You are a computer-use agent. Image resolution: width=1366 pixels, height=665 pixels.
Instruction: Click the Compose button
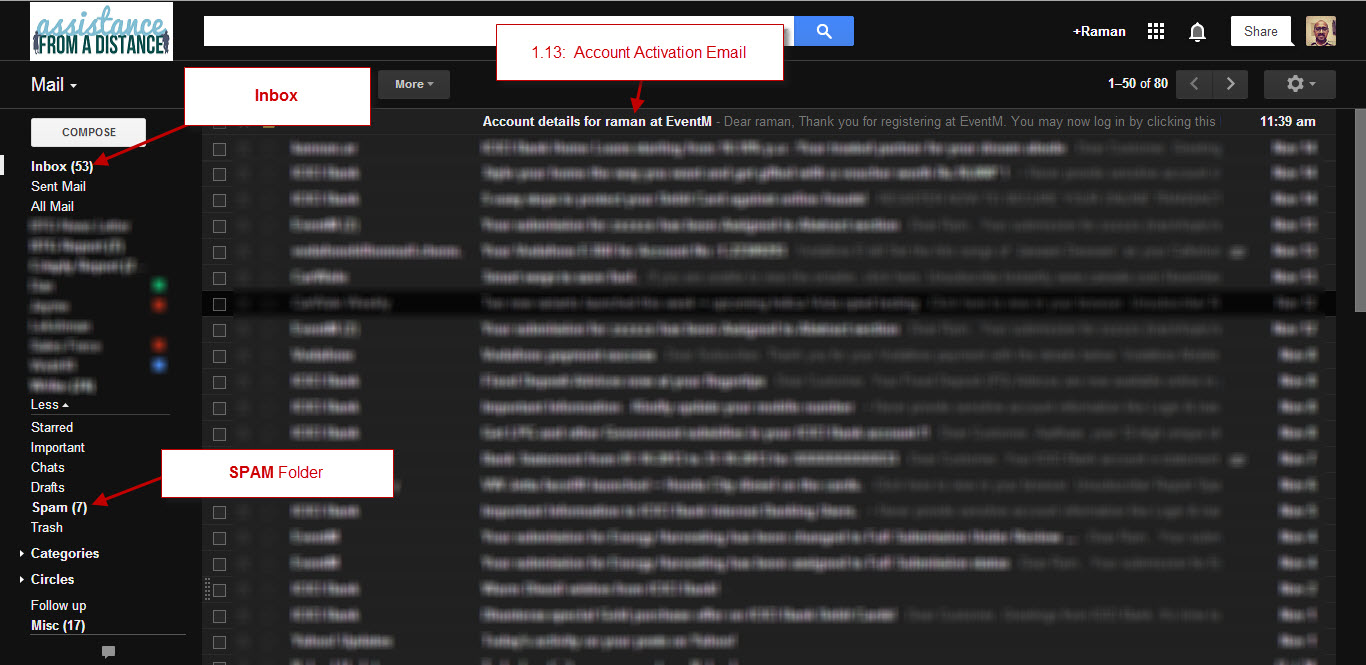click(x=89, y=132)
